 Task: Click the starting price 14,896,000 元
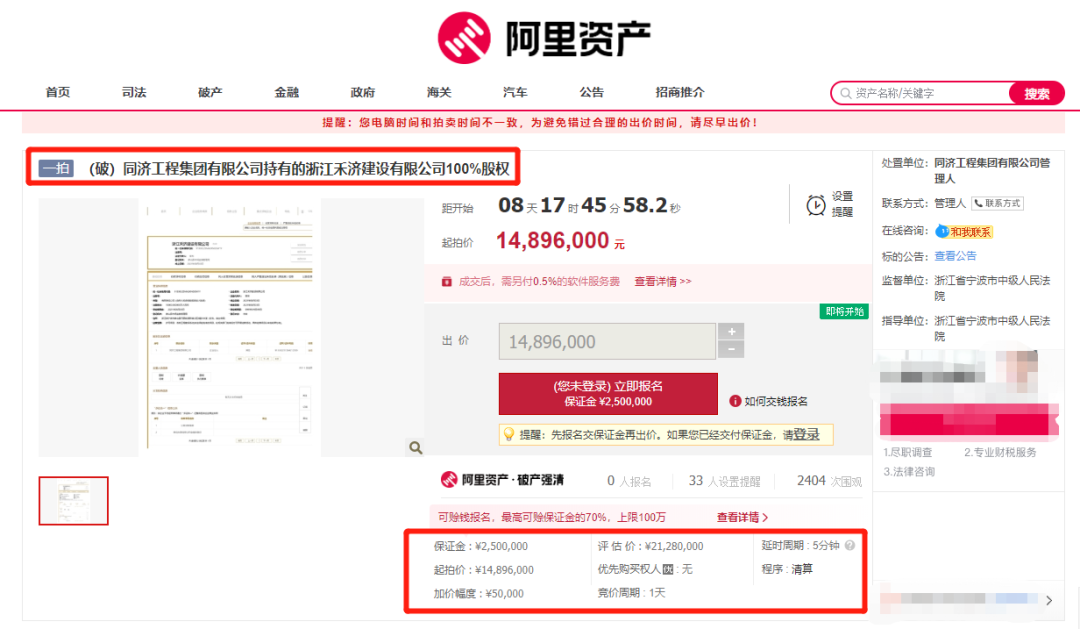pyautogui.click(x=561, y=240)
